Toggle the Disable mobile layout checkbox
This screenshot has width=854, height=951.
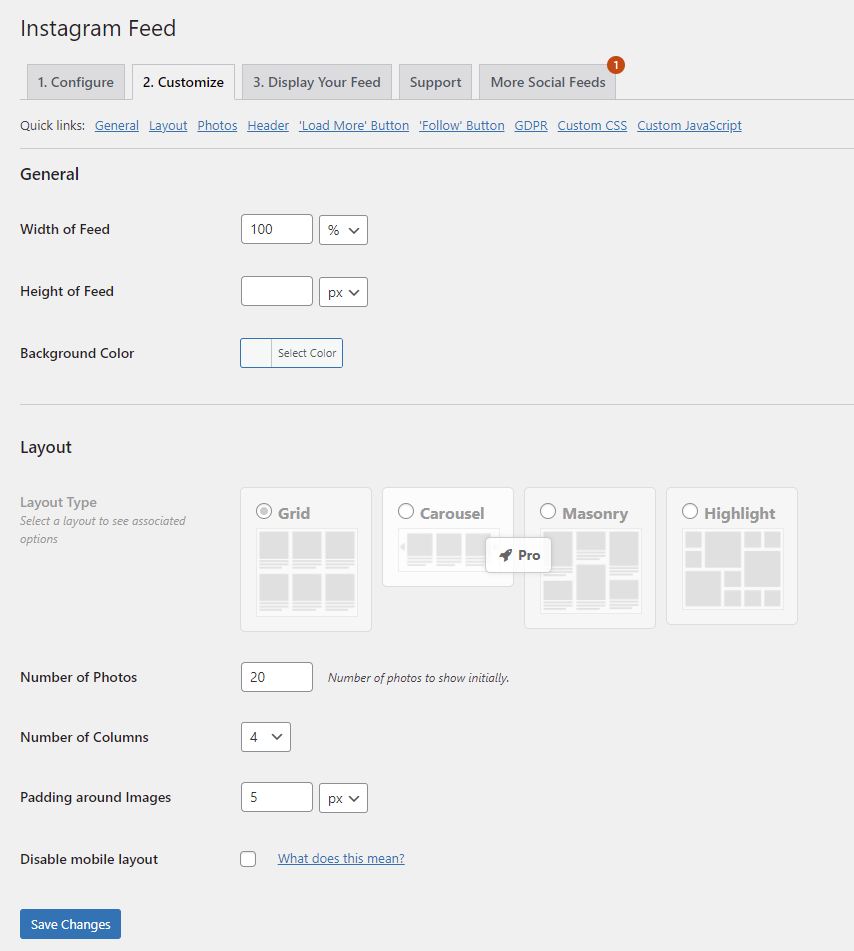tap(248, 859)
